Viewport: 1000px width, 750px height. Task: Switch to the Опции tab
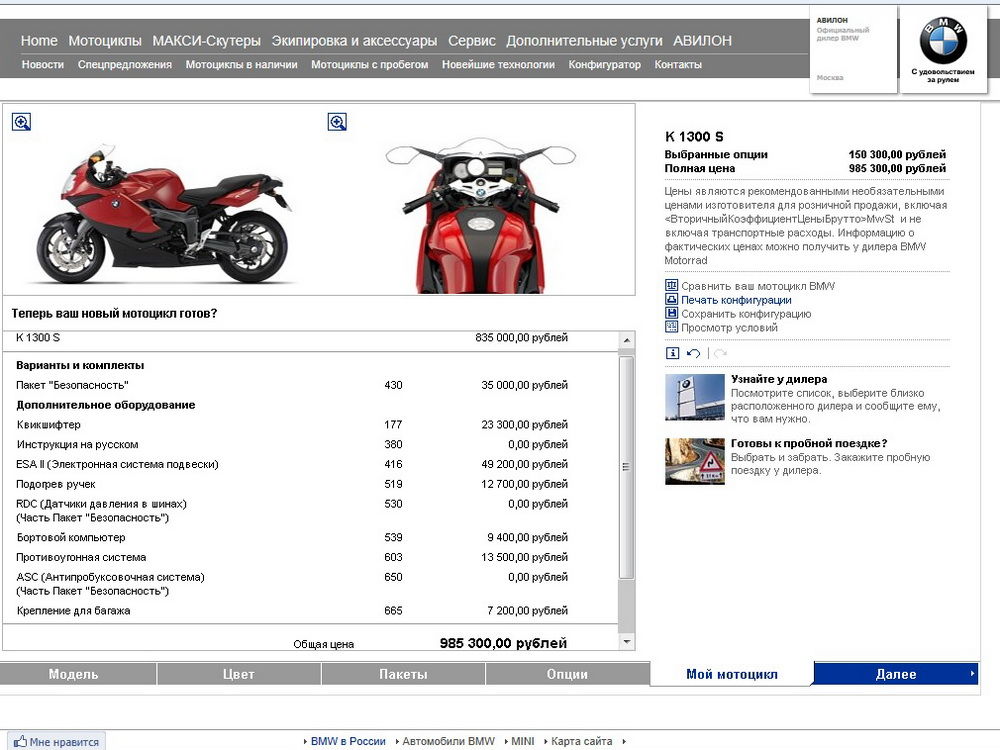568,674
